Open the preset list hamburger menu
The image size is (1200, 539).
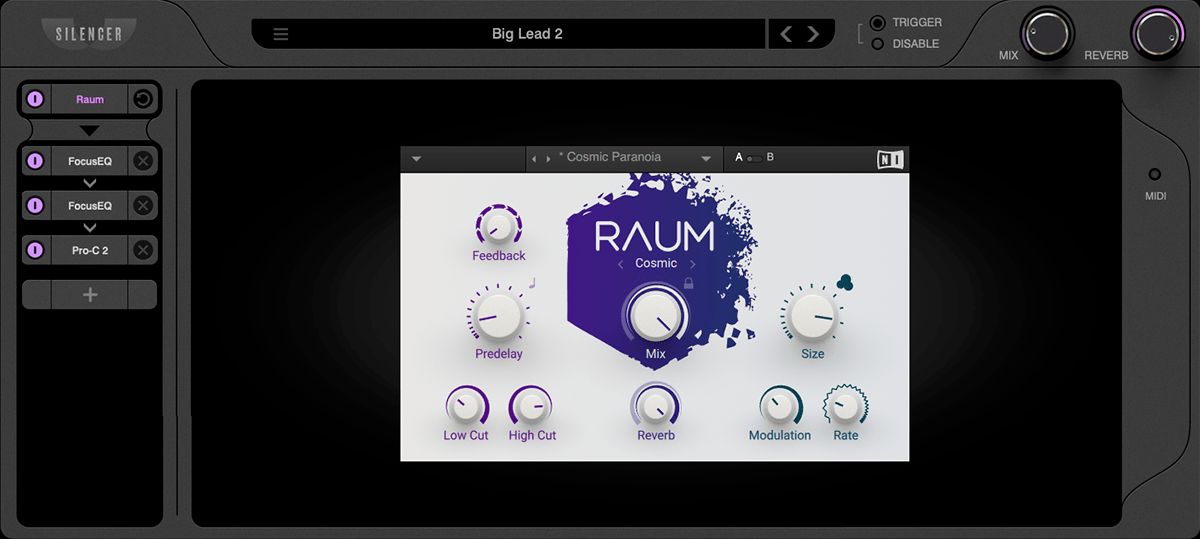pyautogui.click(x=281, y=34)
